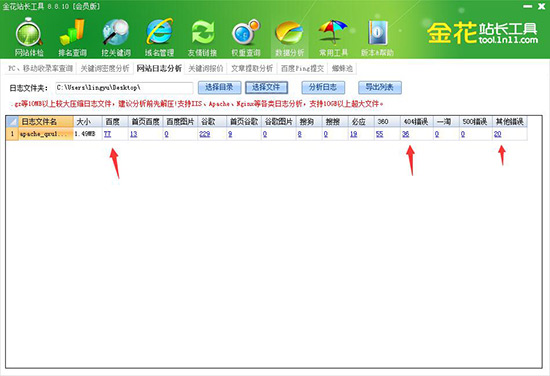Sort by the 一淘 column header
Viewport: 550px width, 376px height.
point(446,122)
